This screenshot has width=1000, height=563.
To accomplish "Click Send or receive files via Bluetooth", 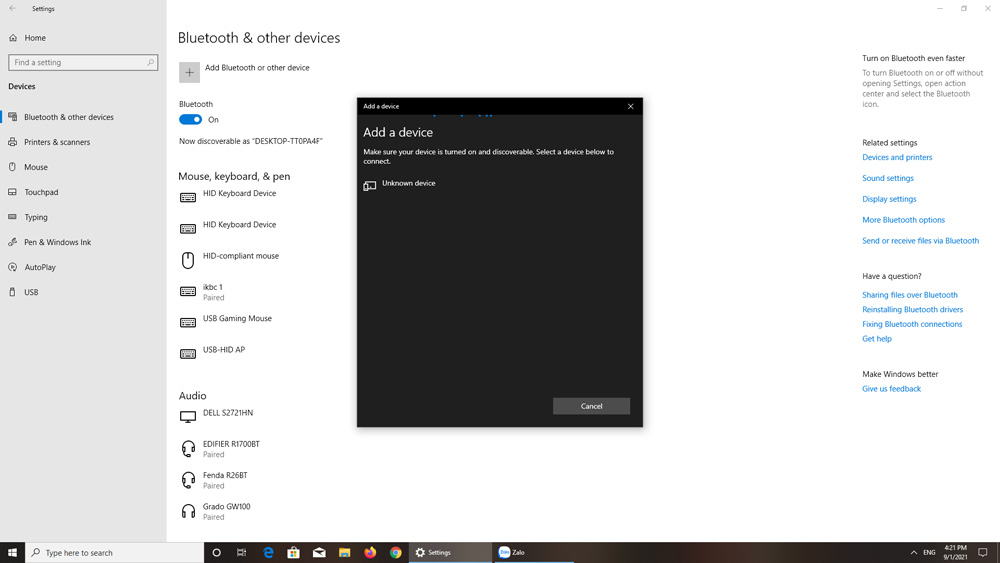I will [920, 241].
